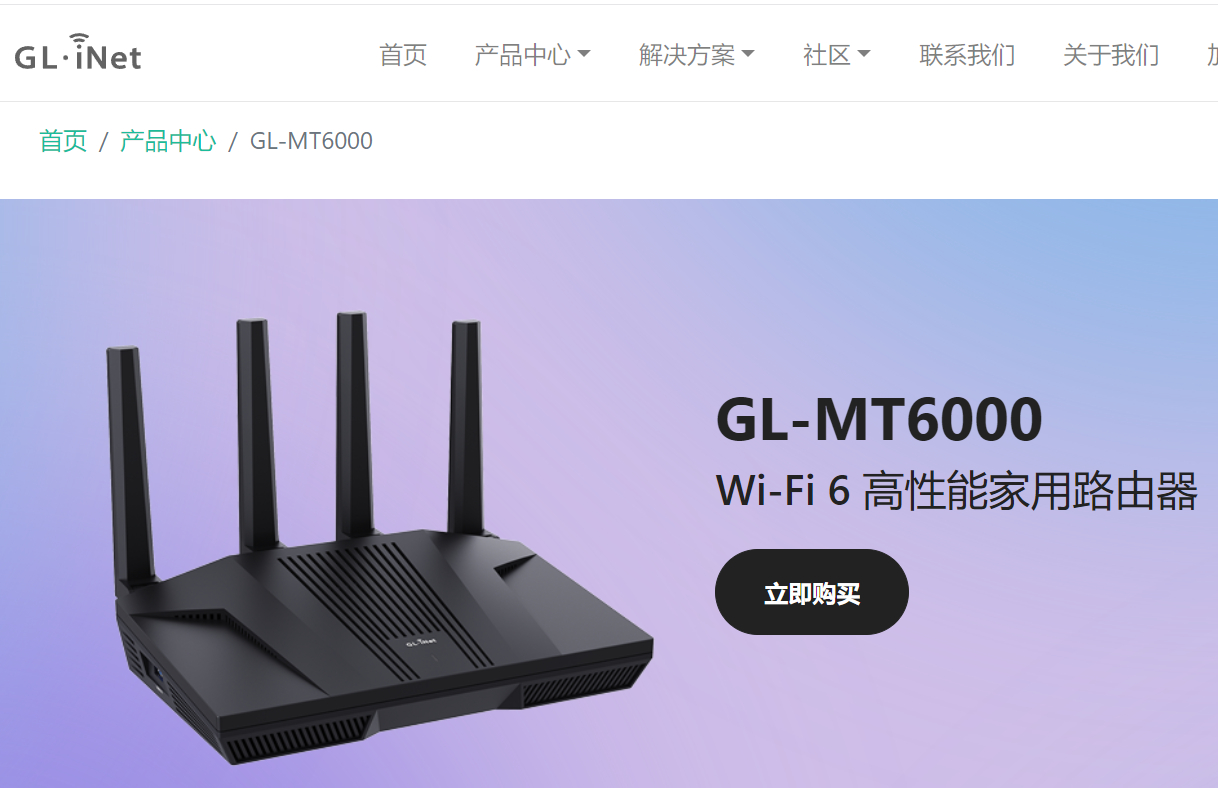Follow the green 首页 breadcrumb link
This screenshot has width=1218, height=788.
[63, 141]
